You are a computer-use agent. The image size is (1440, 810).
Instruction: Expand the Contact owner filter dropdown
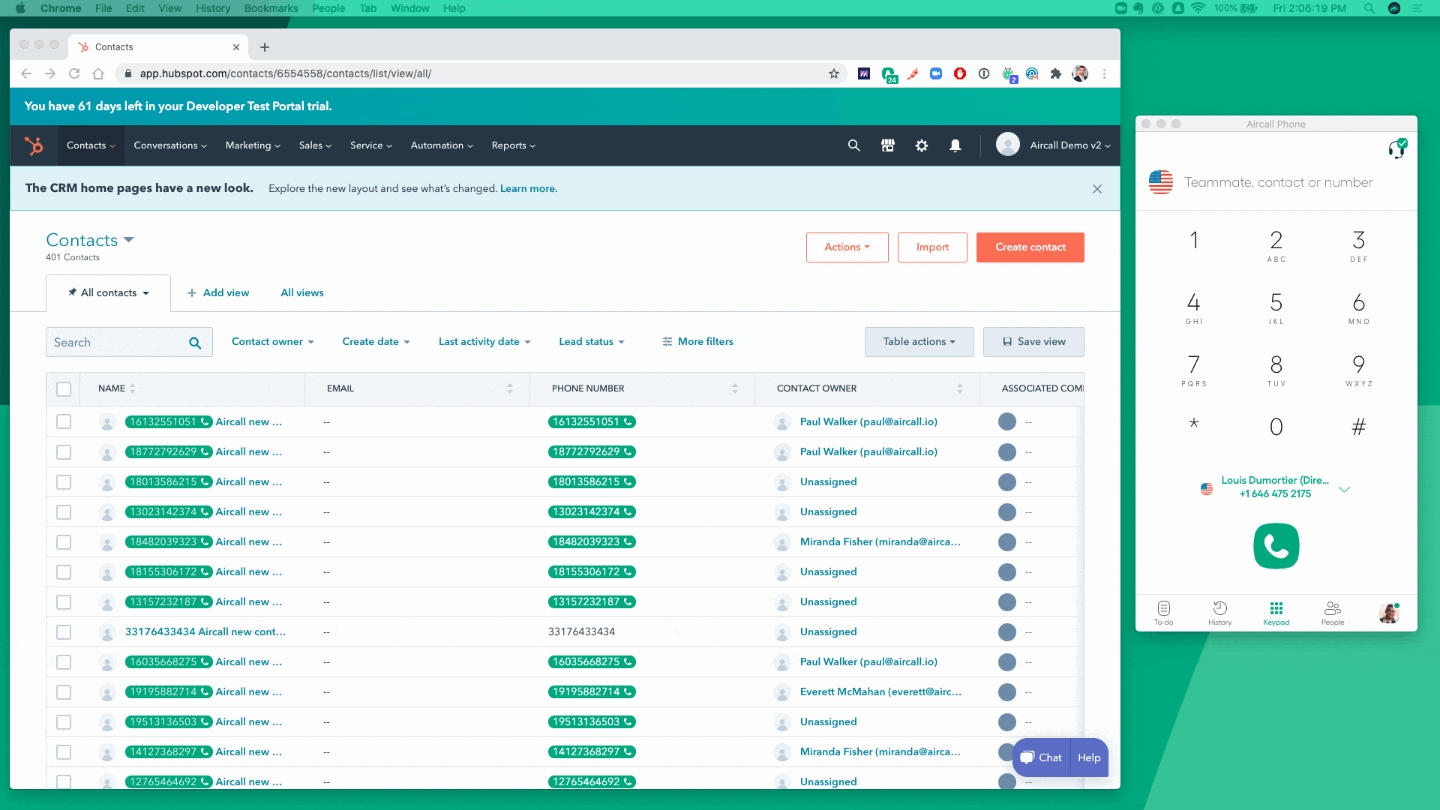point(272,342)
